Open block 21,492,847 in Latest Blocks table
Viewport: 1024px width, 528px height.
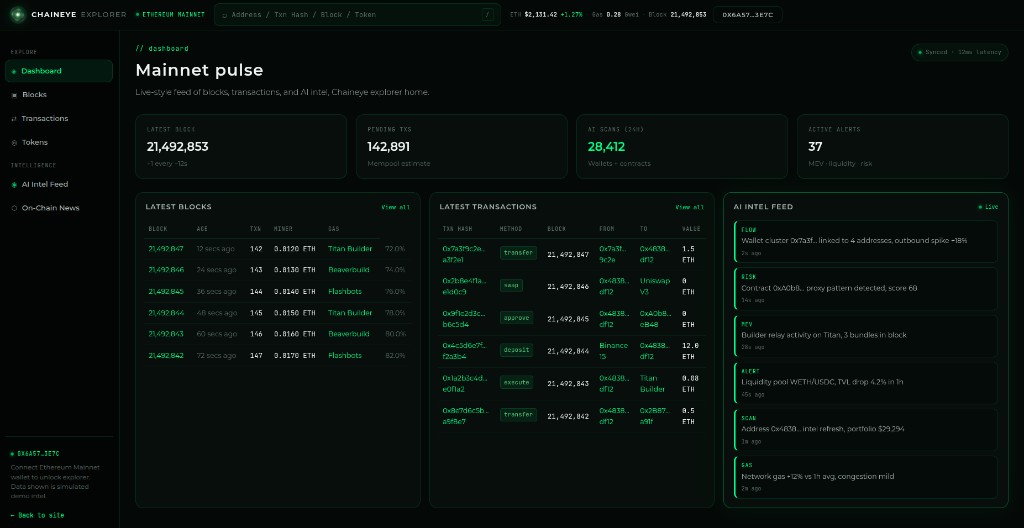tap(166, 249)
